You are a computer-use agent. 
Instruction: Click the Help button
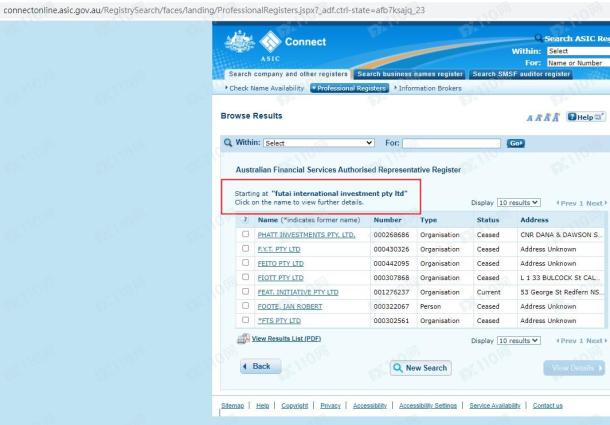(x=586, y=117)
